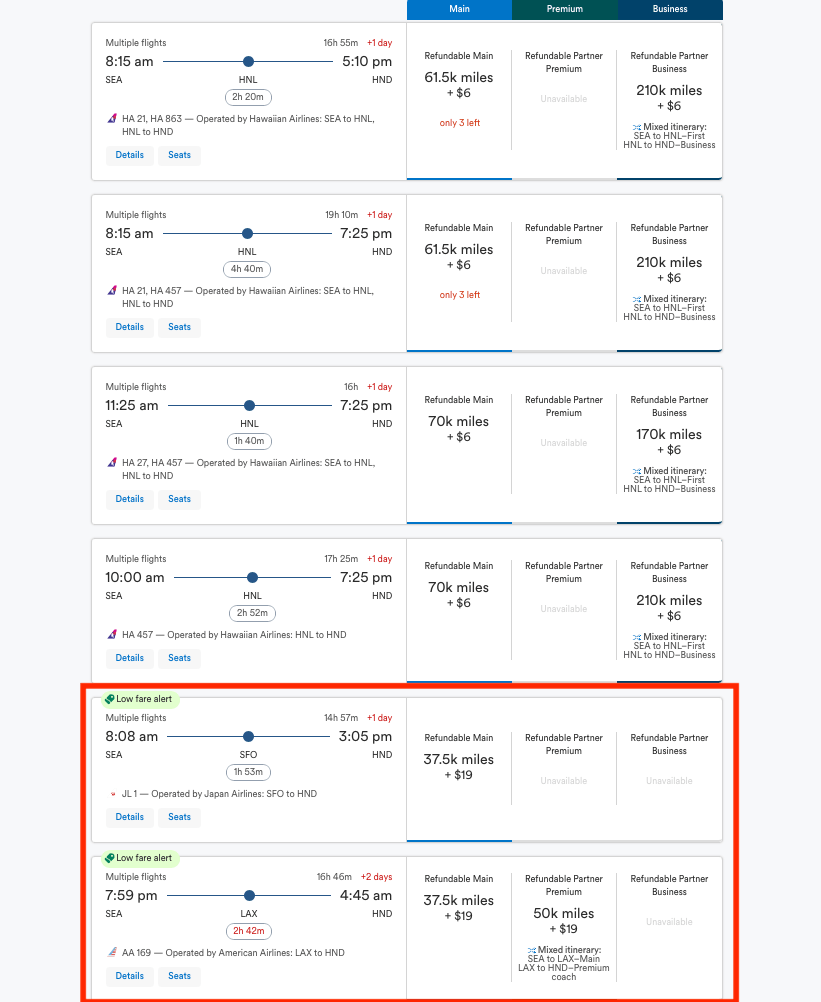Expand the 2h 42m LAX layover pill

pyautogui.click(x=249, y=931)
